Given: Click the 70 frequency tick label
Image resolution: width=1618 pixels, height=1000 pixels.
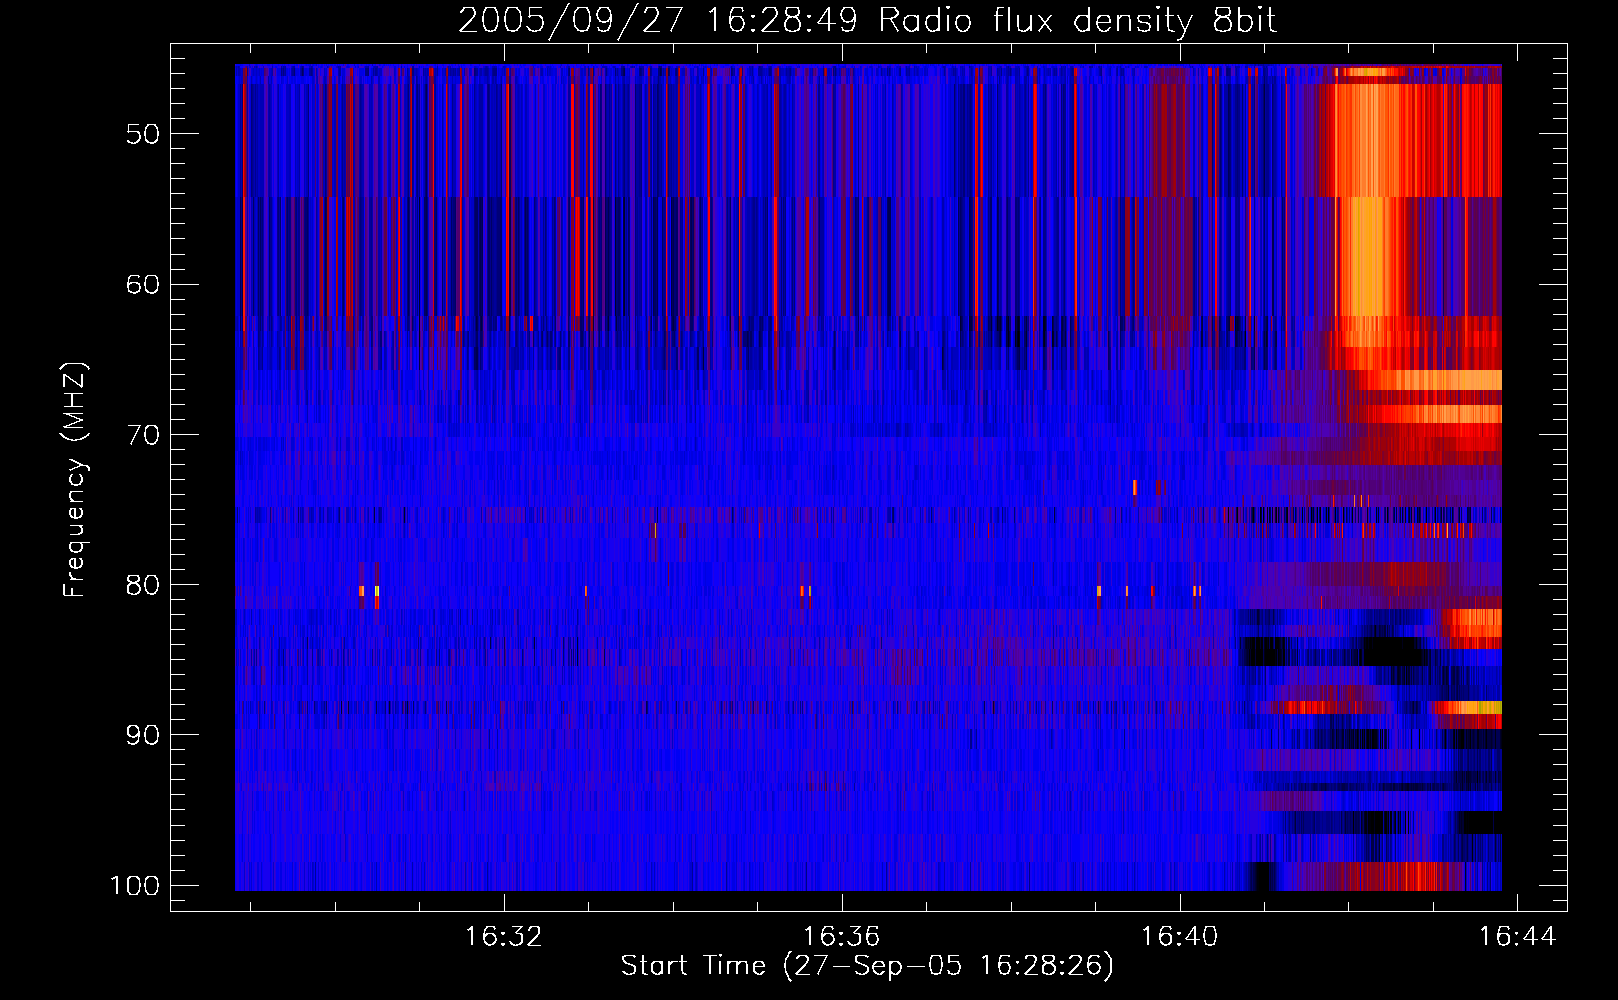Looking at the screenshot, I should (143, 435).
